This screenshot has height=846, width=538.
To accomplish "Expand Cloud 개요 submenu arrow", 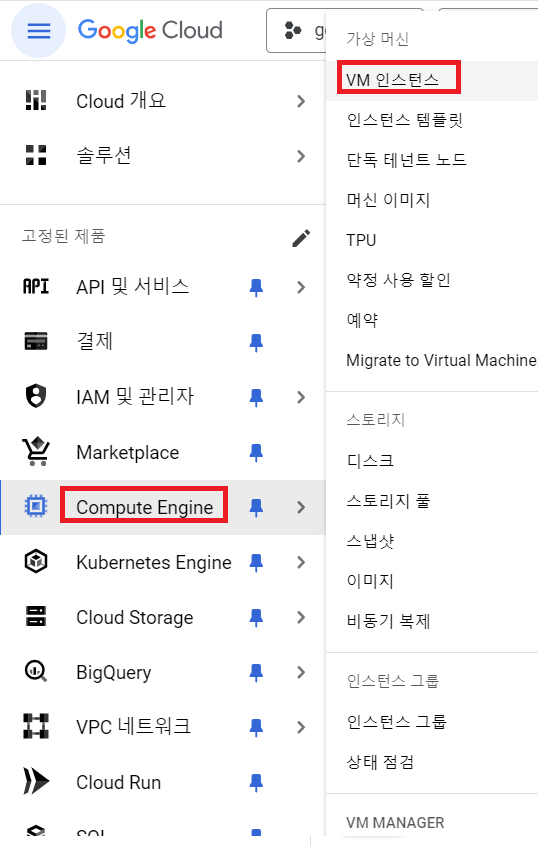I will pyautogui.click(x=301, y=101).
